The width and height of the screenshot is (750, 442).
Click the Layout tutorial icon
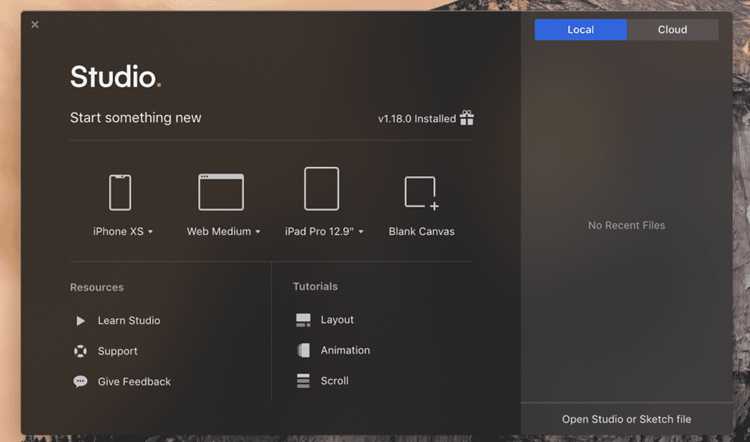pos(303,320)
